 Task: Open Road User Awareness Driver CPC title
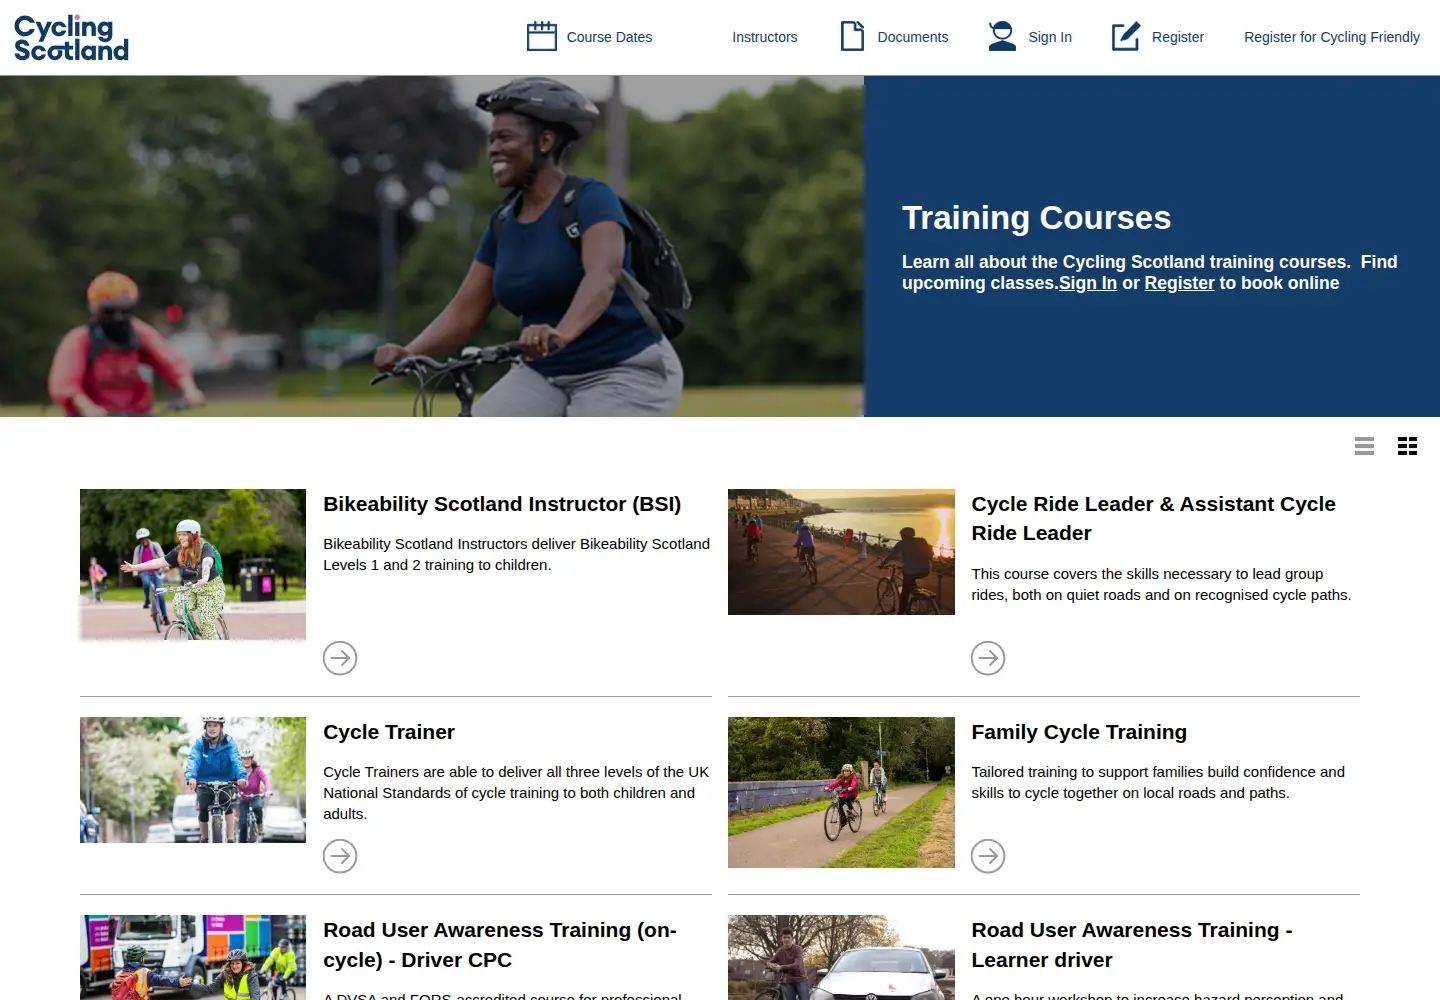(500, 945)
